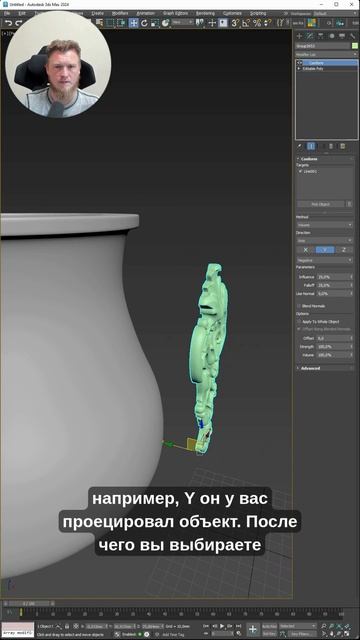Viewport: 360px width, 640px height.
Task: Open the Edit menu
Action: (22, 13)
